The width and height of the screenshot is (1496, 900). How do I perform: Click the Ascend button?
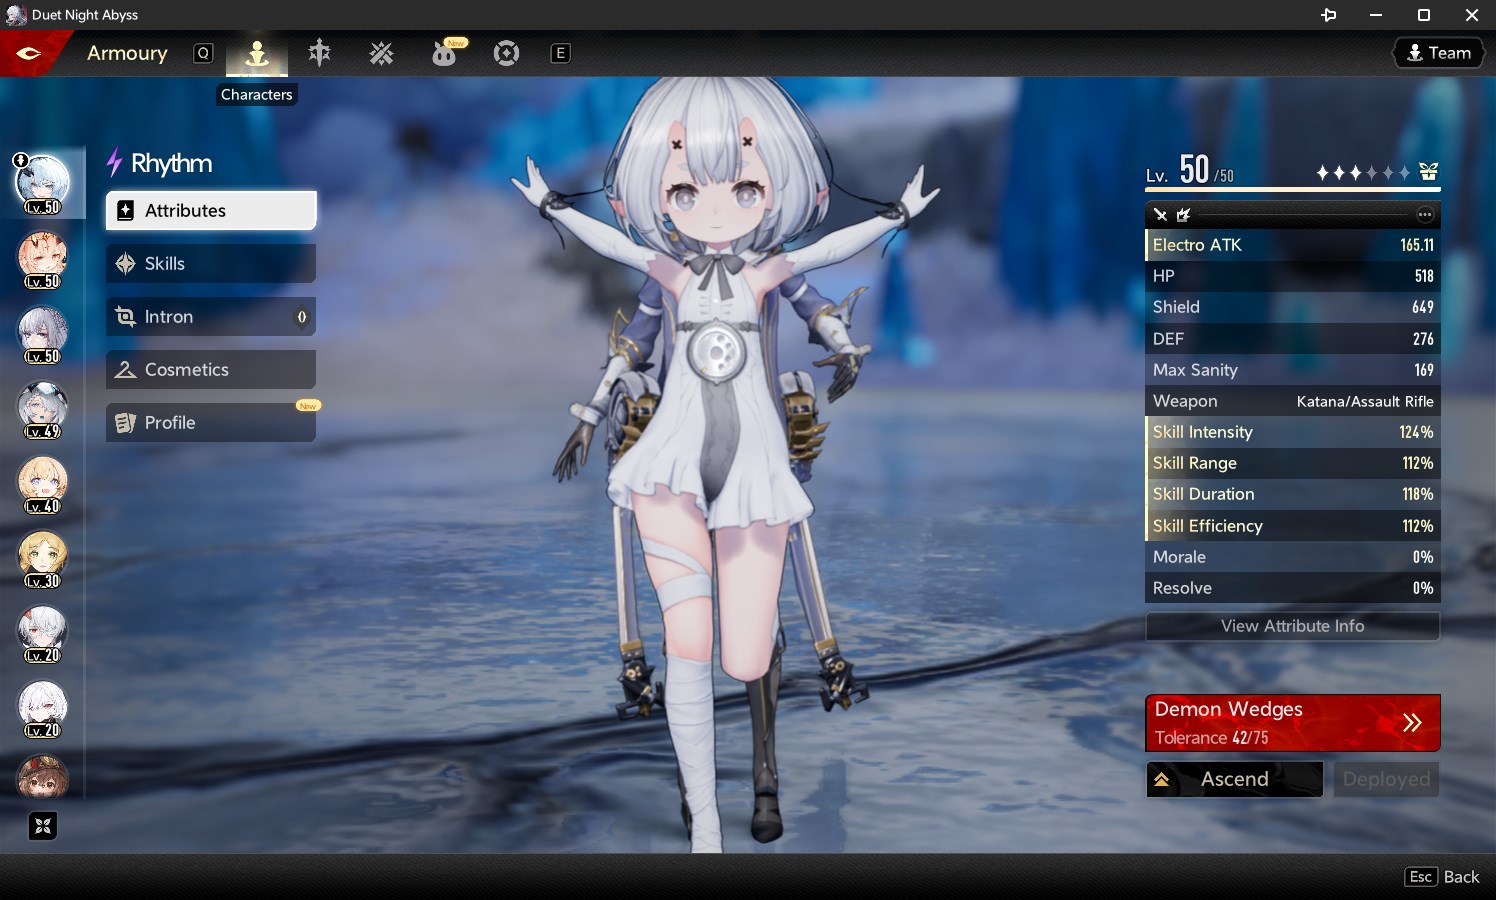tap(1235, 779)
